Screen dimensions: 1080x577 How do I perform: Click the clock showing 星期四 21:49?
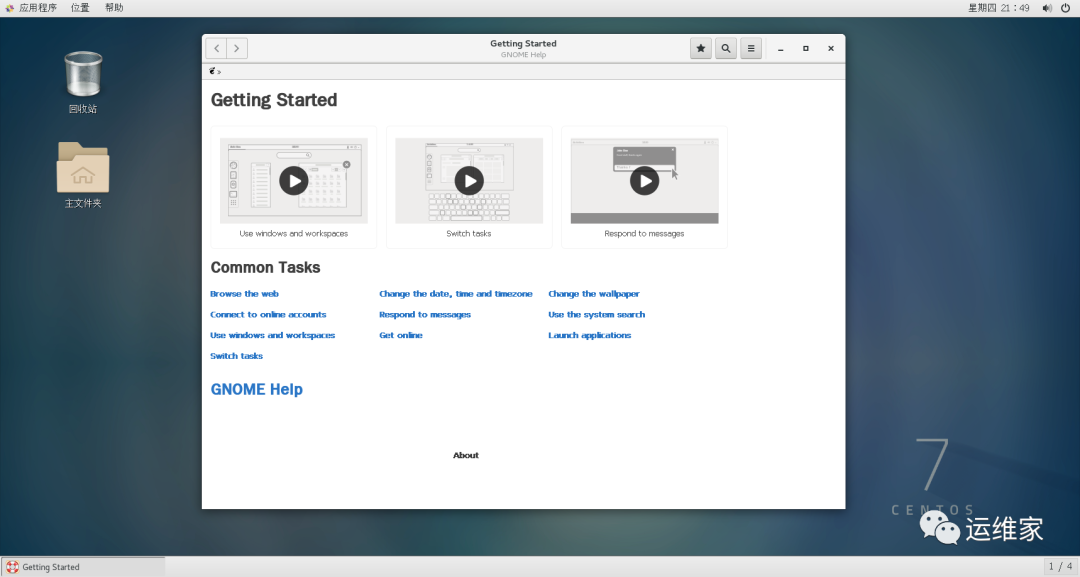coord(999,8)
